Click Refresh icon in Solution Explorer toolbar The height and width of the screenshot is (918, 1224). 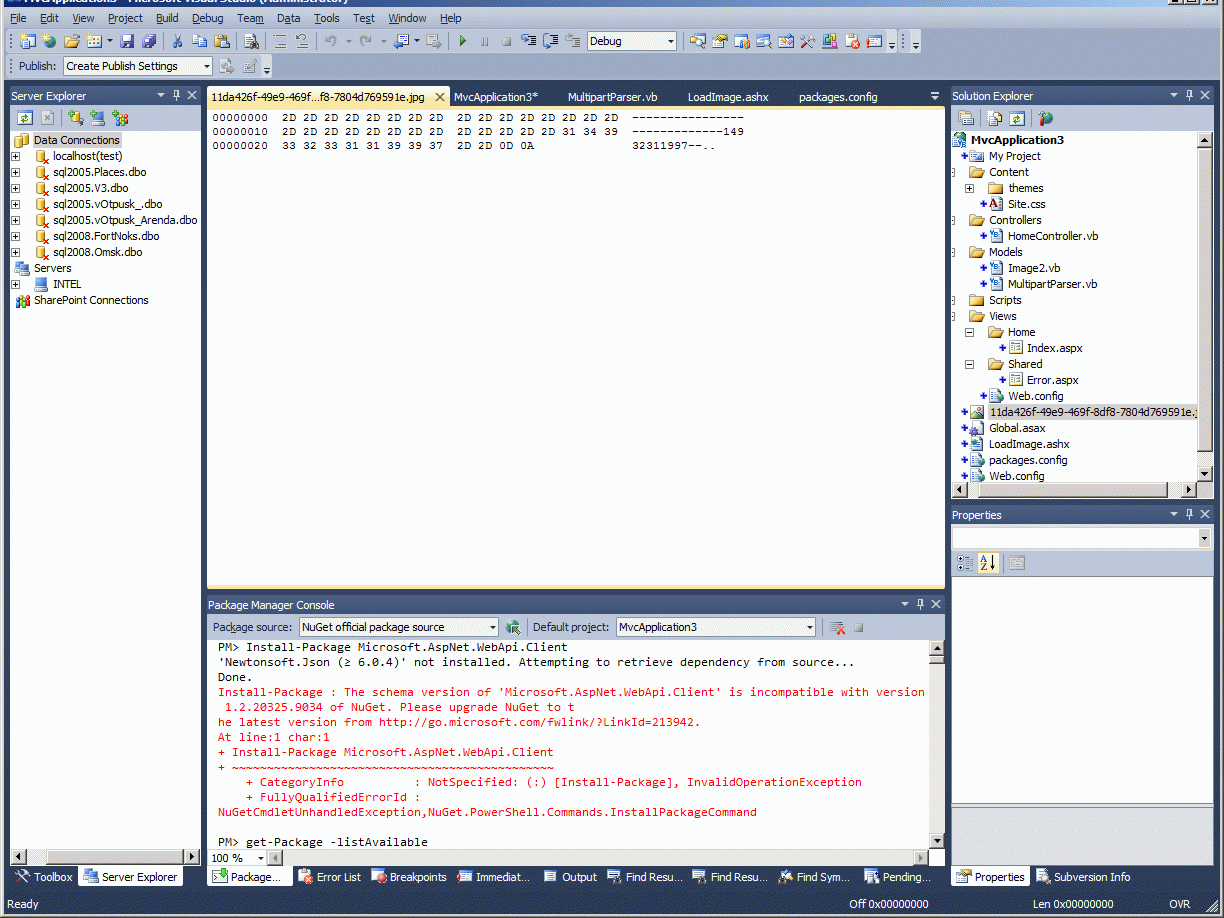pyautogui.click(x=1016, y=118)
